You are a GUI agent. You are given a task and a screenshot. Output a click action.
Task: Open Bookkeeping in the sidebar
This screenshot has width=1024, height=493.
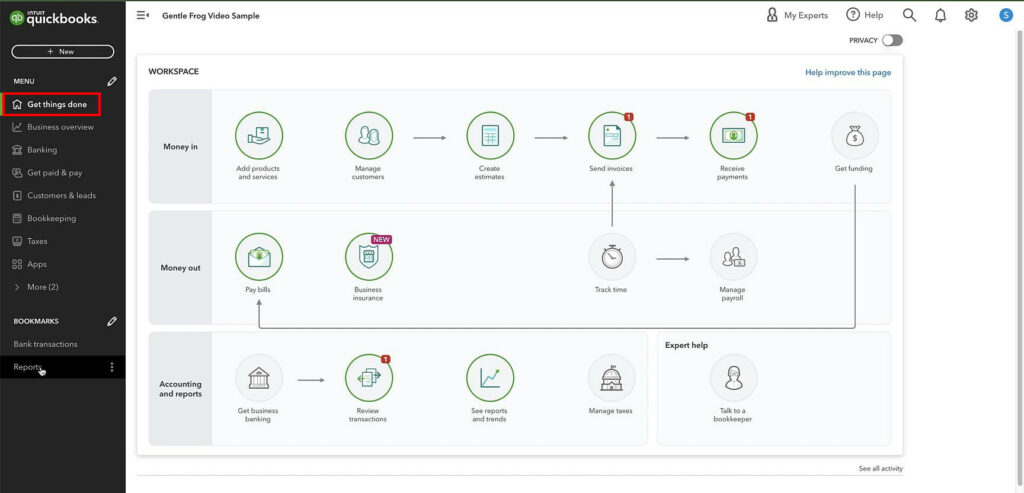pyautogui.click(x=52, y=219)
